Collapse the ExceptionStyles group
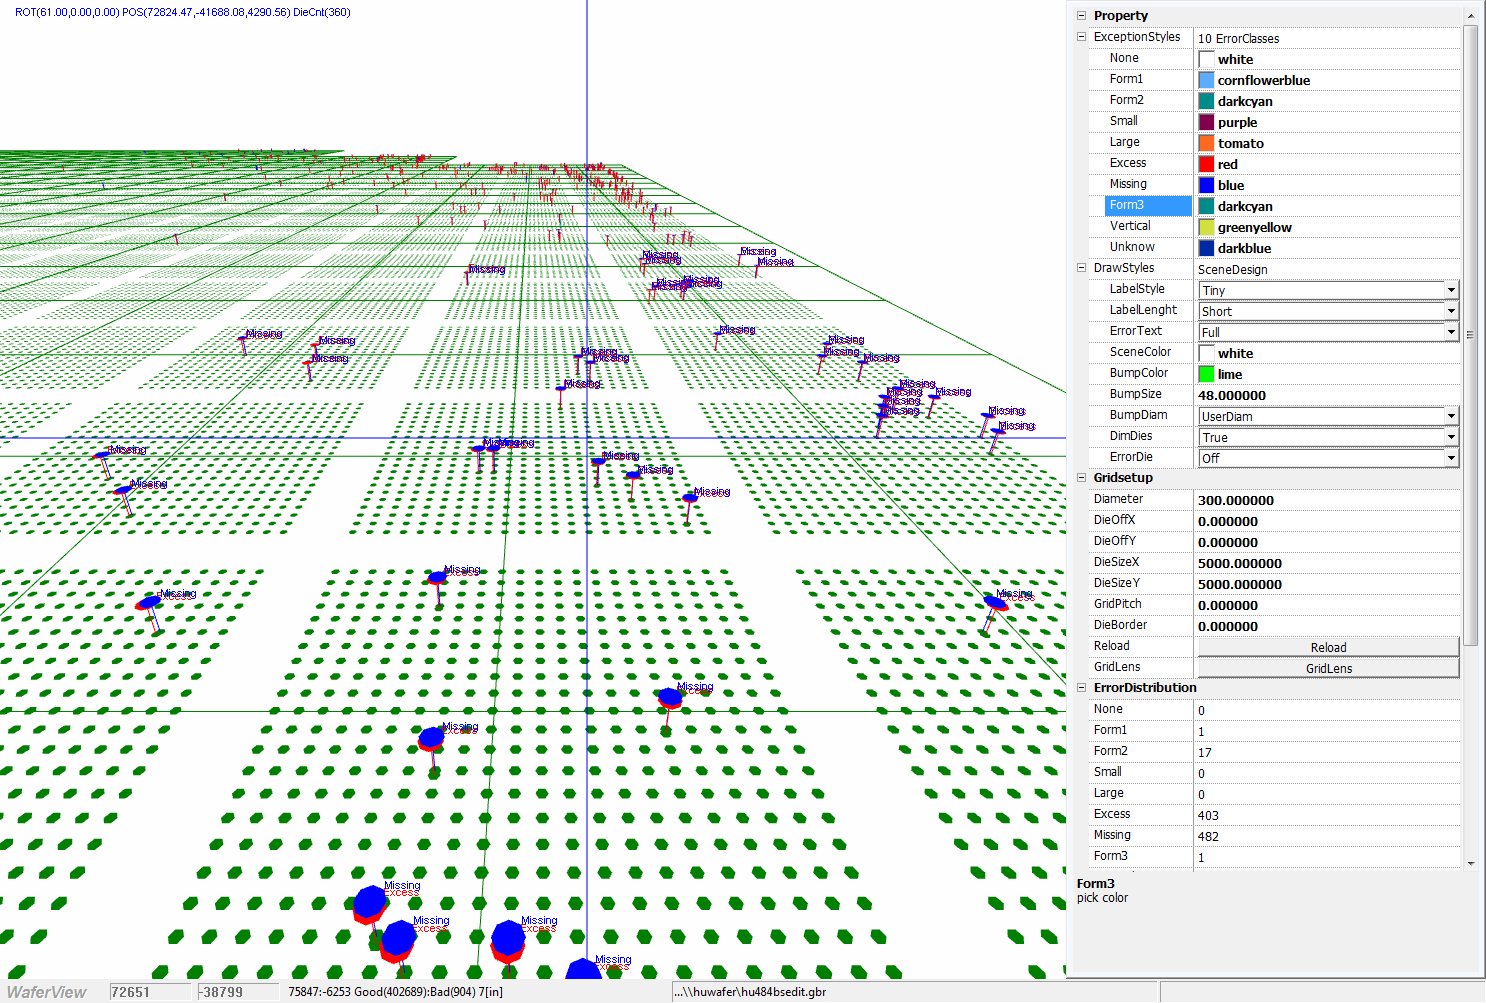Screen dimensions: 1486x1003 1081,37
